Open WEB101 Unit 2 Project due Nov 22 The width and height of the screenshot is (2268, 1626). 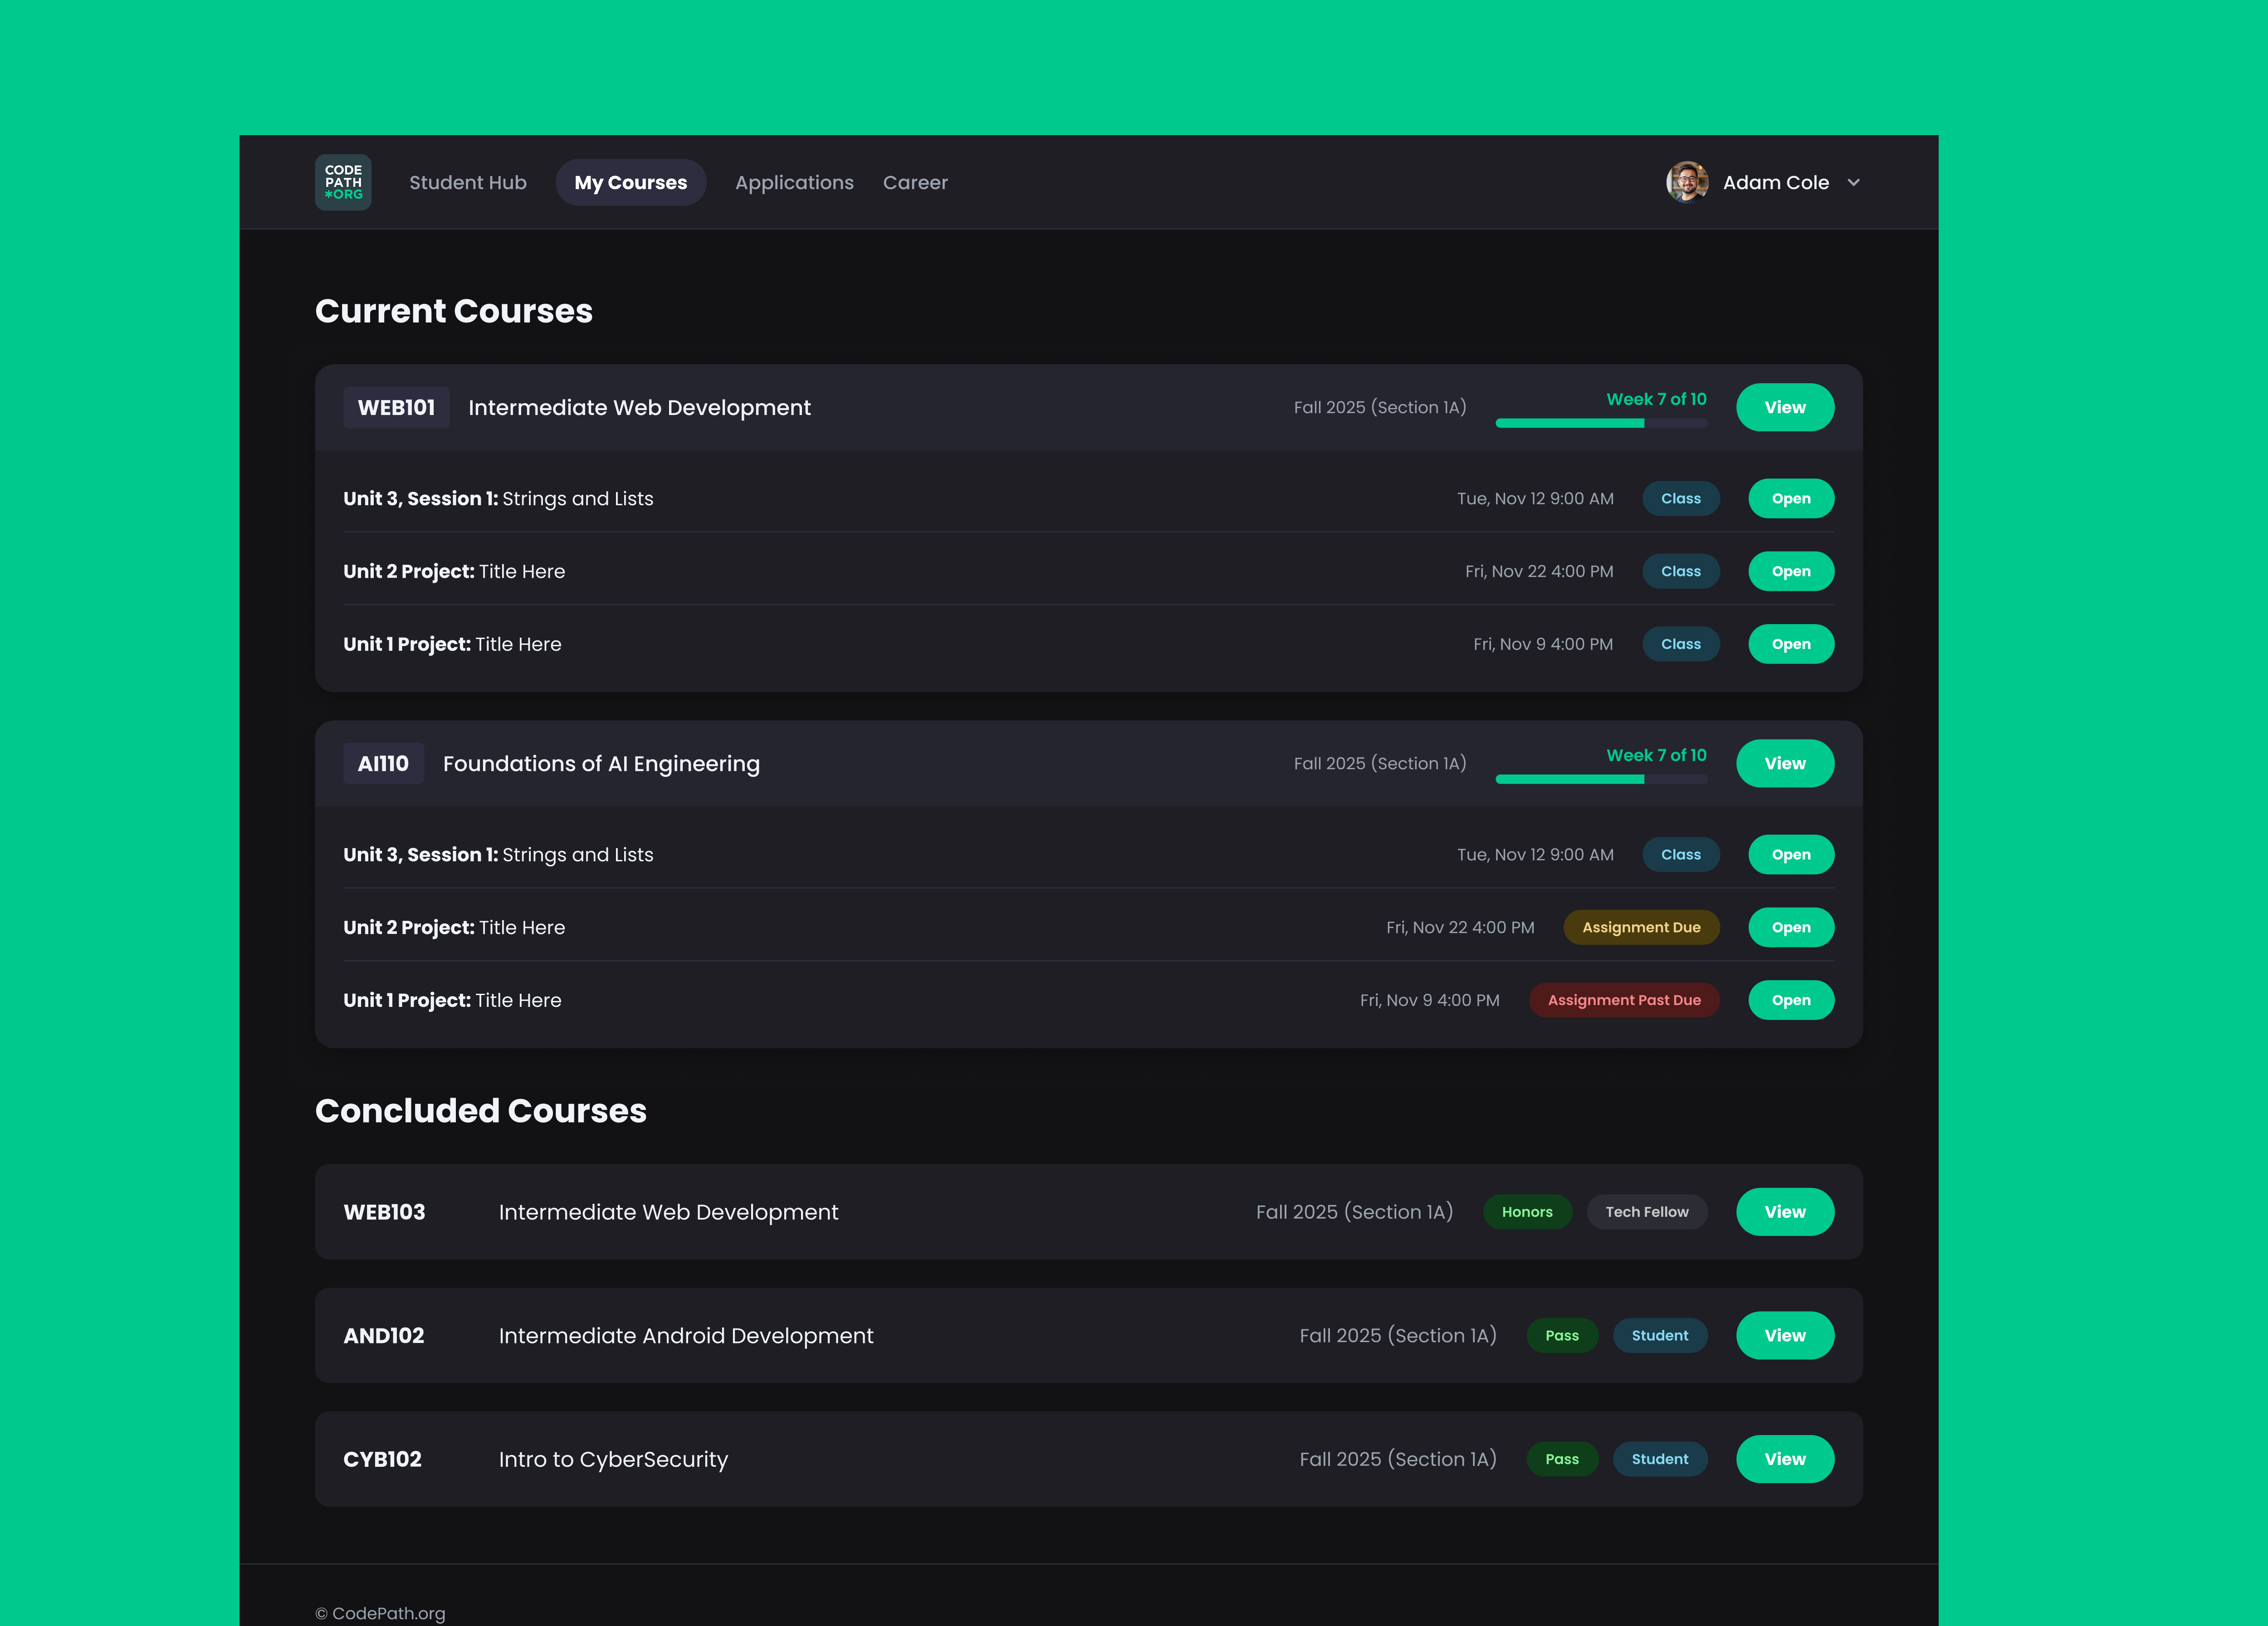1791,571
